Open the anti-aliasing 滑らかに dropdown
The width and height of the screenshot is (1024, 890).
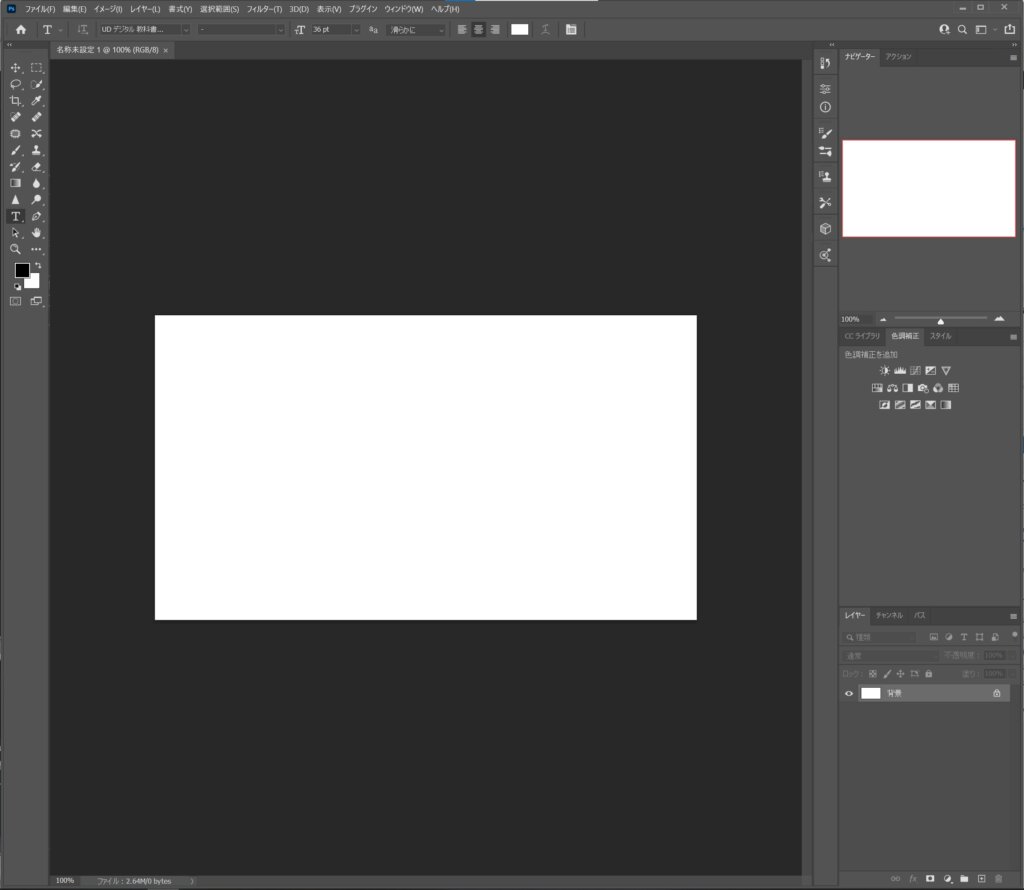click(x=416, y=29)
